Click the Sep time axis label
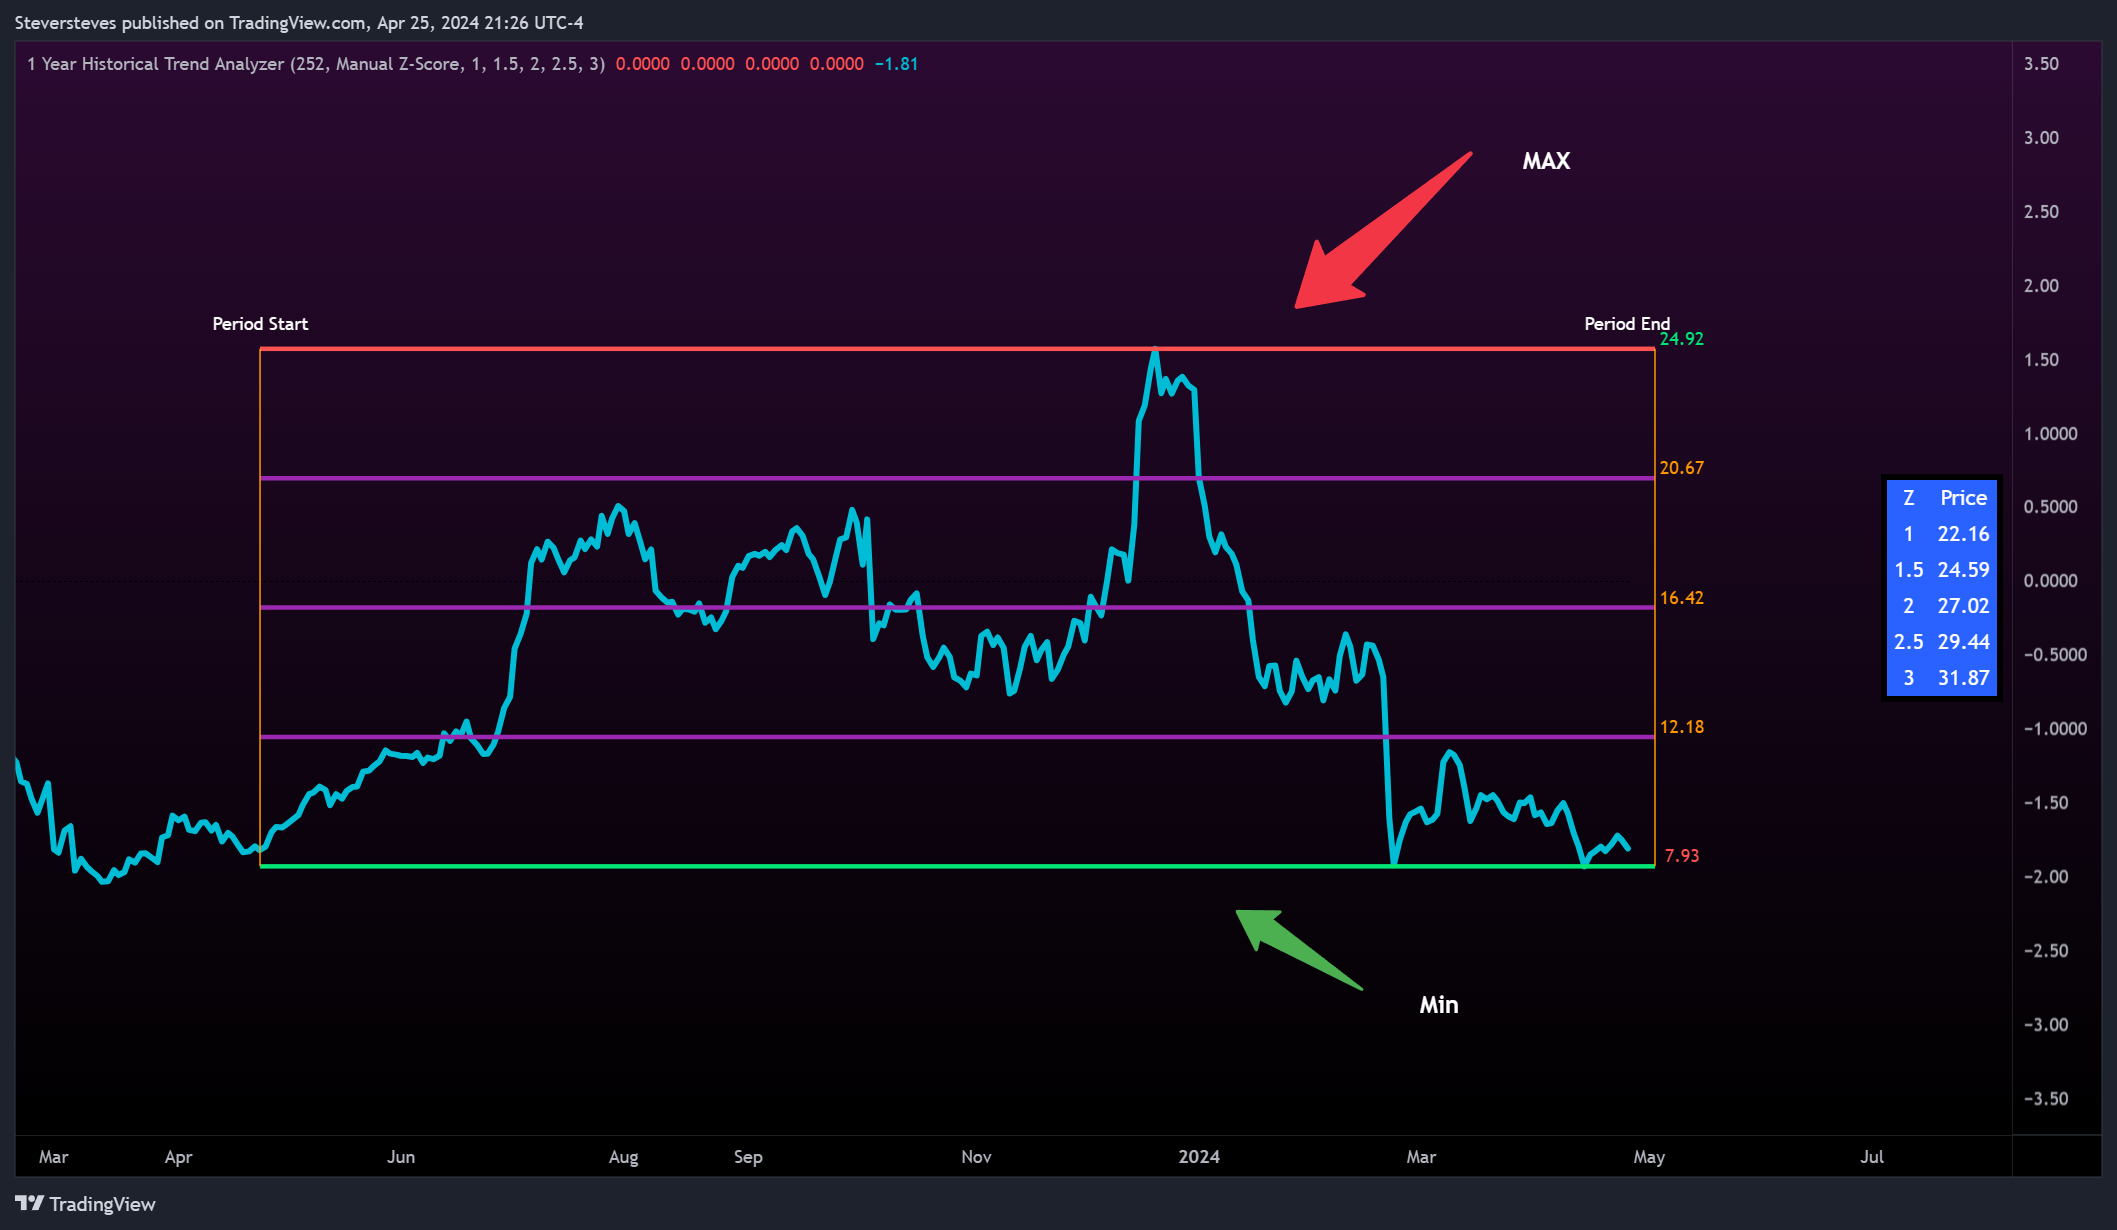 pos(748,1157)
